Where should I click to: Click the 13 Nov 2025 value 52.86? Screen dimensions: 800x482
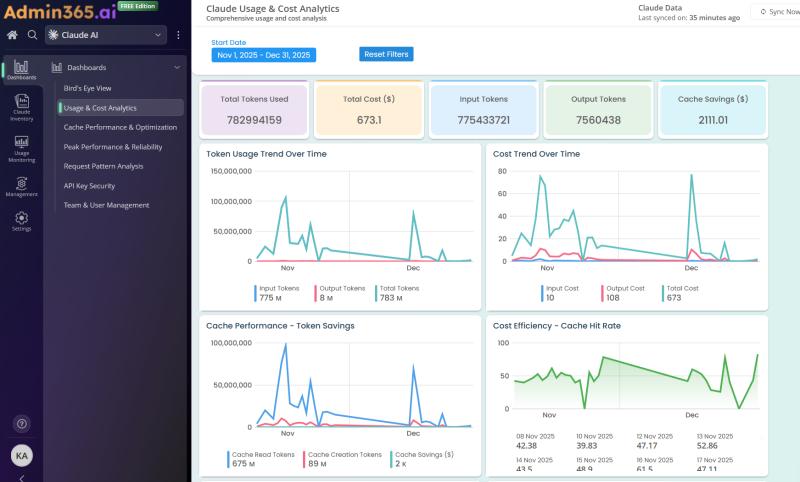click(707, 446)
